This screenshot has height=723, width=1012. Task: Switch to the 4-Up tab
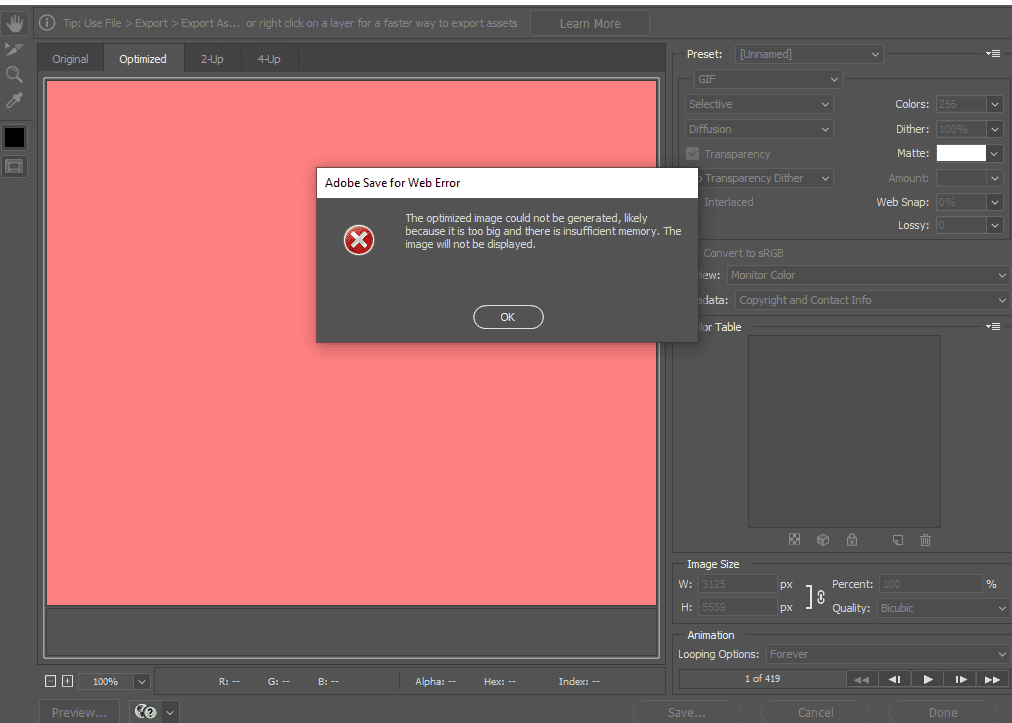coord(268,59)
